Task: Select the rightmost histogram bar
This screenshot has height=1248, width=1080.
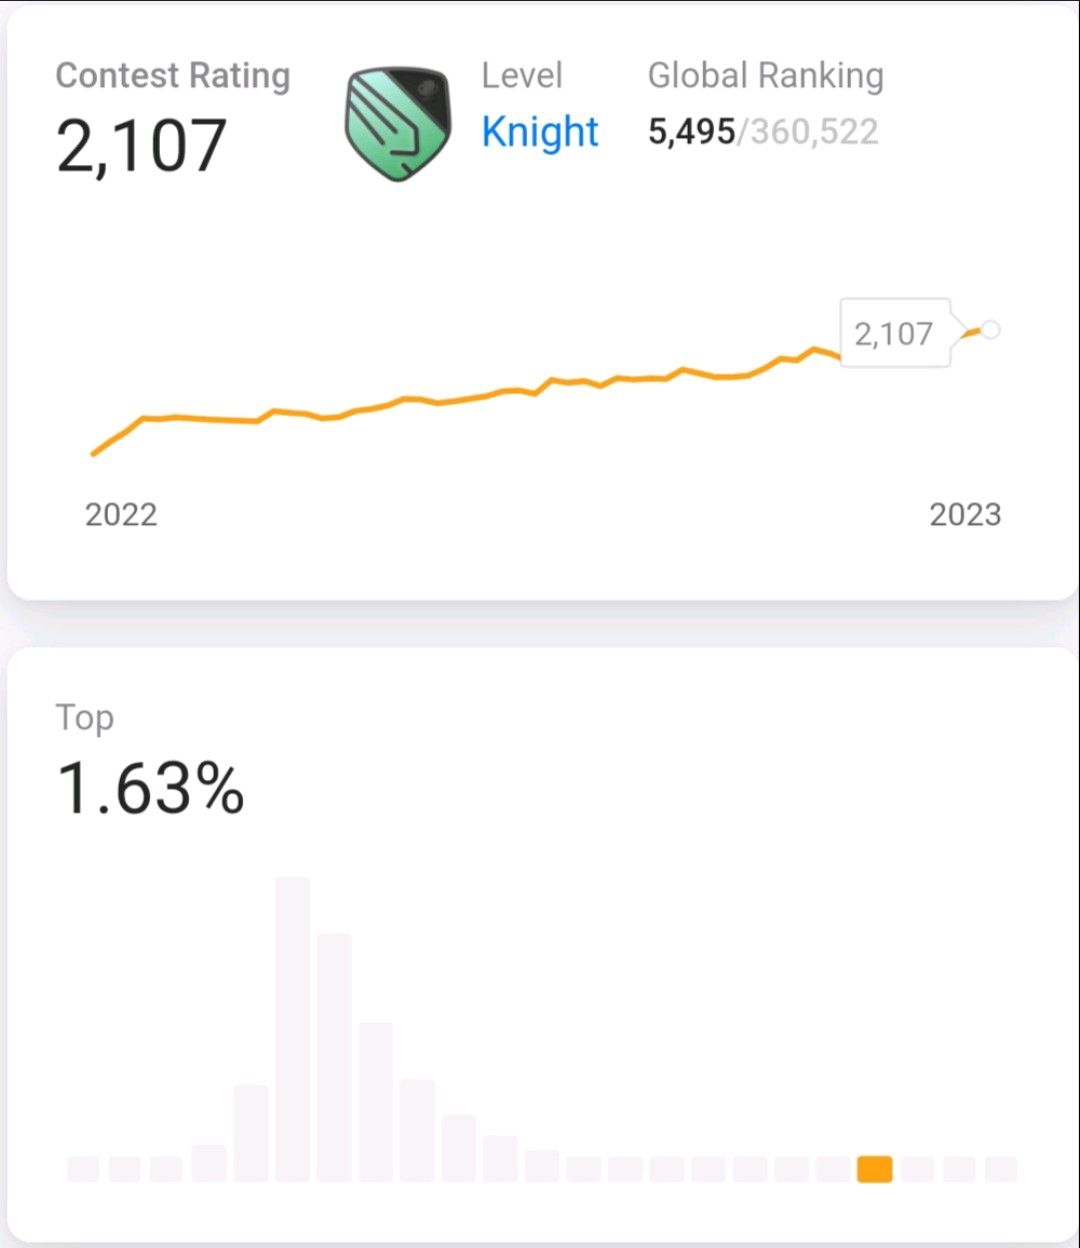Action: [x=1000, y=1169]
